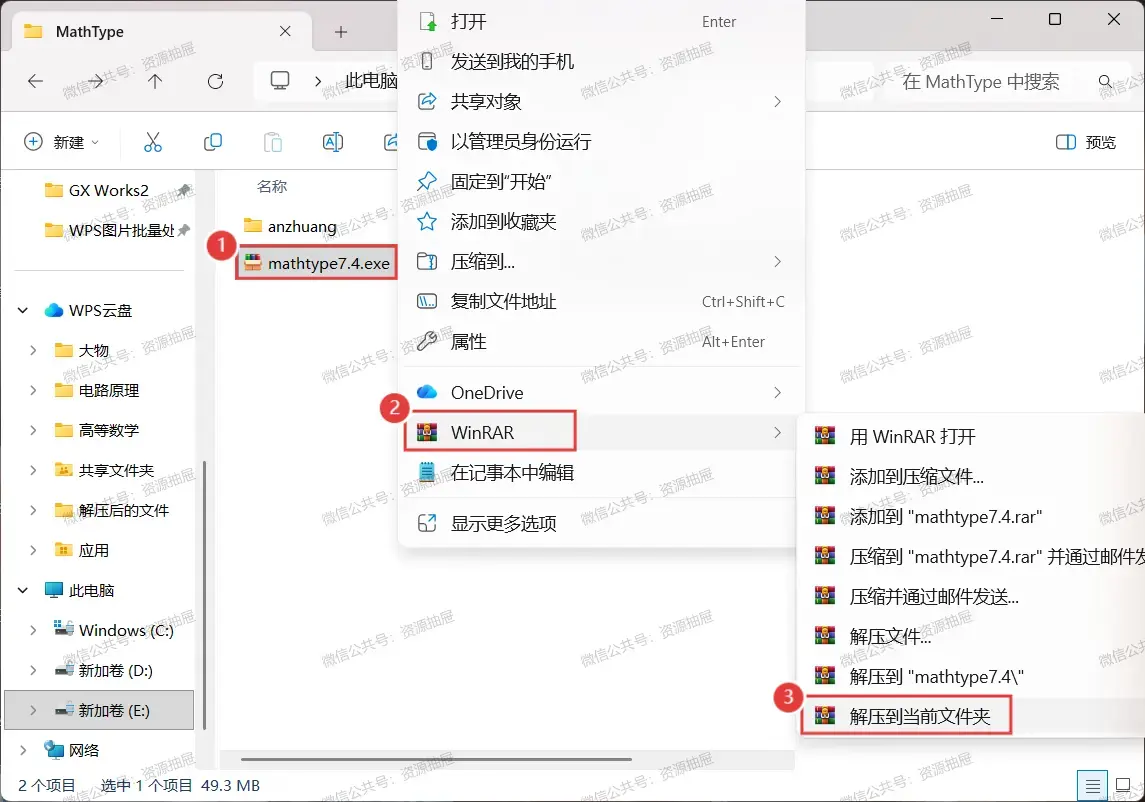Click 此电脑 in address breadcrumb
This screenshot has height=802, width=1145.
(371, 80)
